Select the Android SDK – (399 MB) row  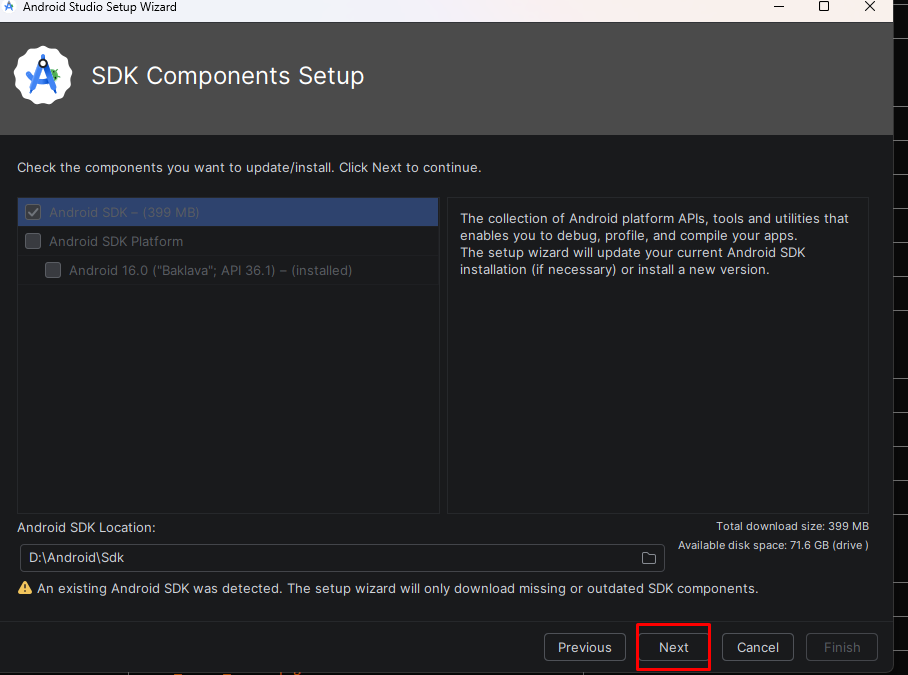pos(228,212)
